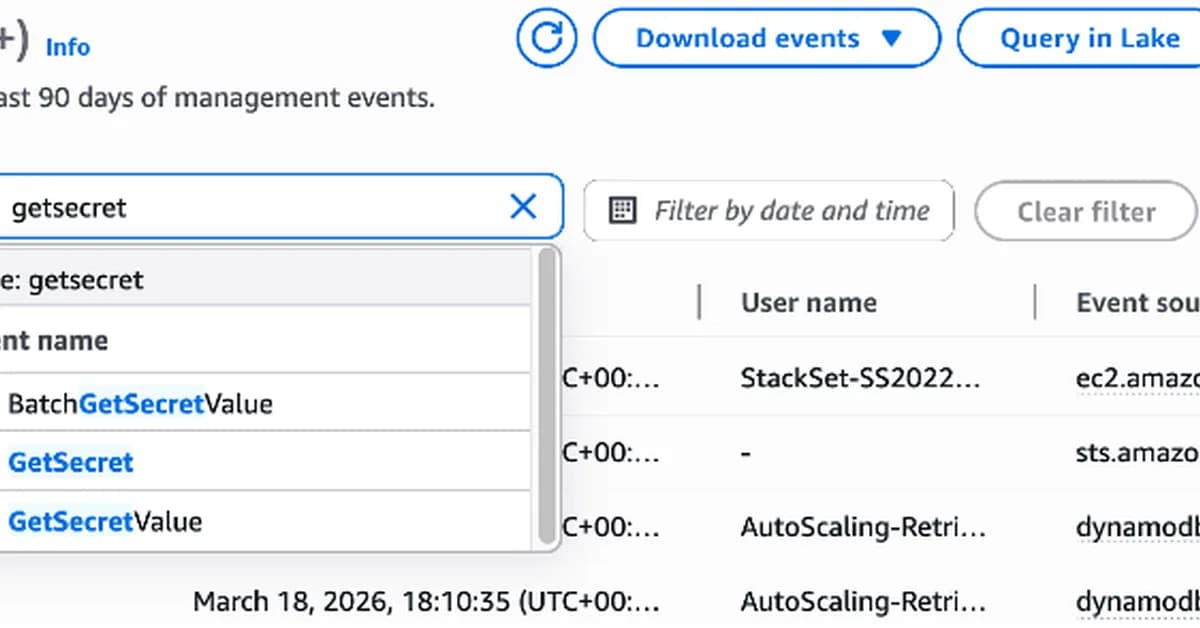Open the Info link
1200x628 pixels.
click(x=68, y=47)
